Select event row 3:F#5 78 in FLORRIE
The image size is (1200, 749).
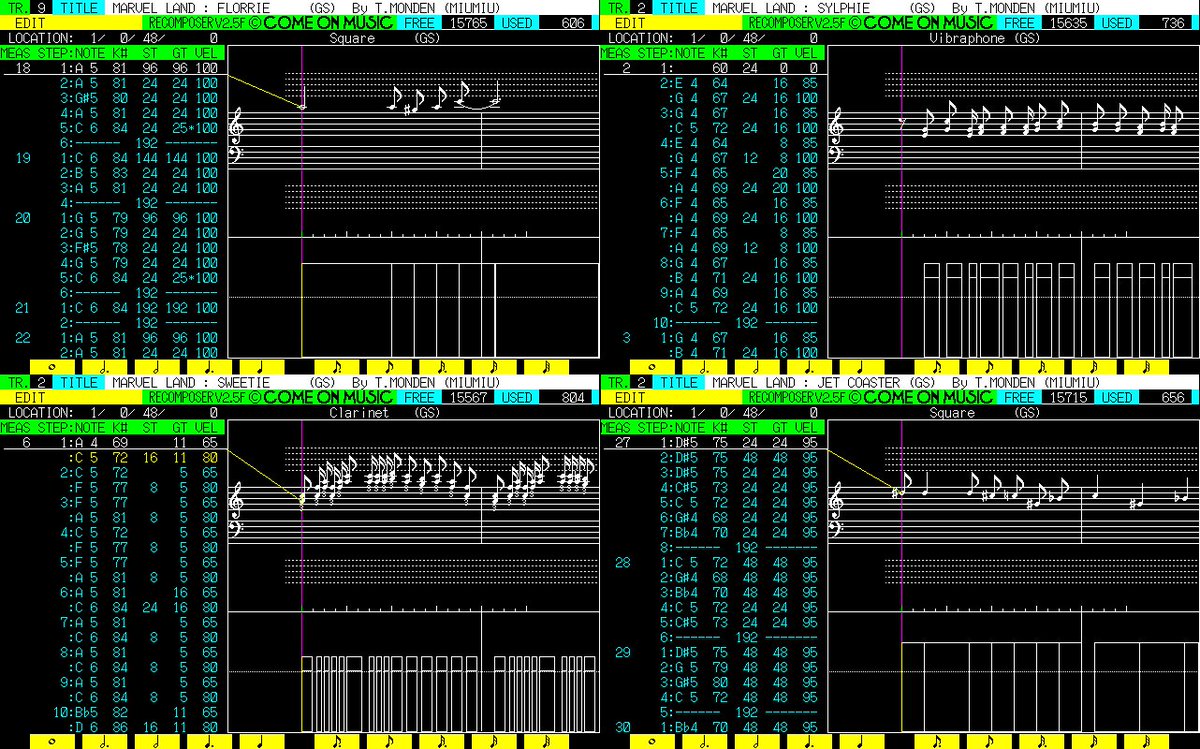(139, 248)
